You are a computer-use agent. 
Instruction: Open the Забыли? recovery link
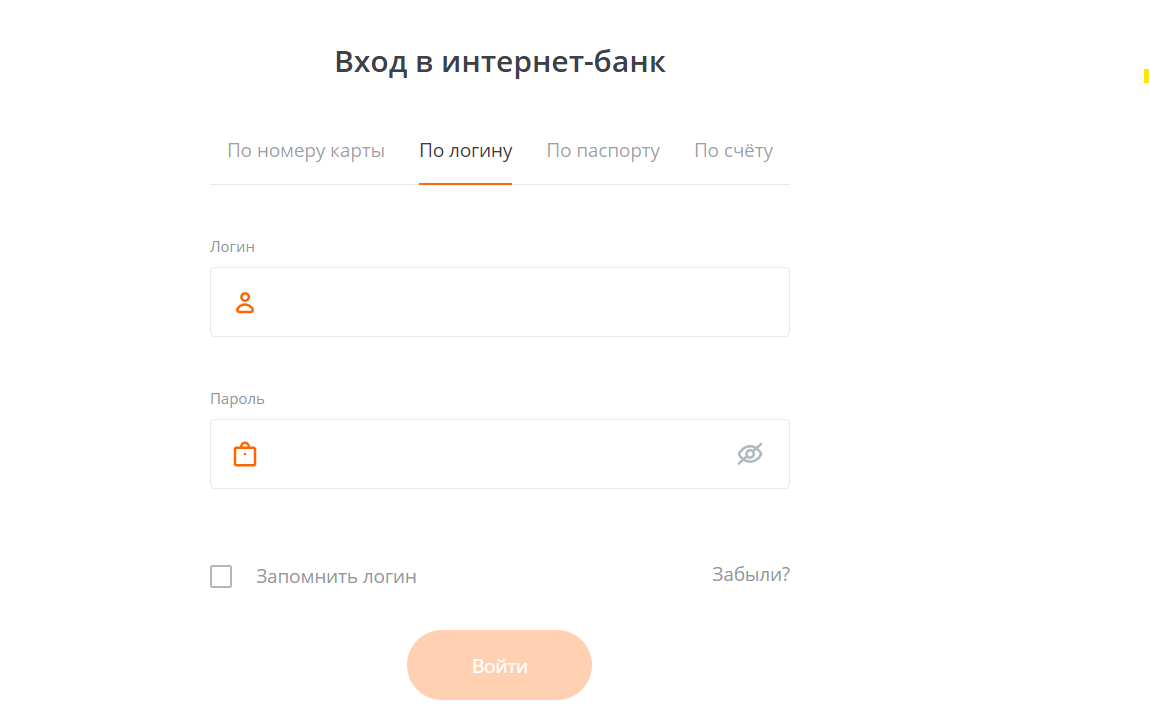(750, 575)
